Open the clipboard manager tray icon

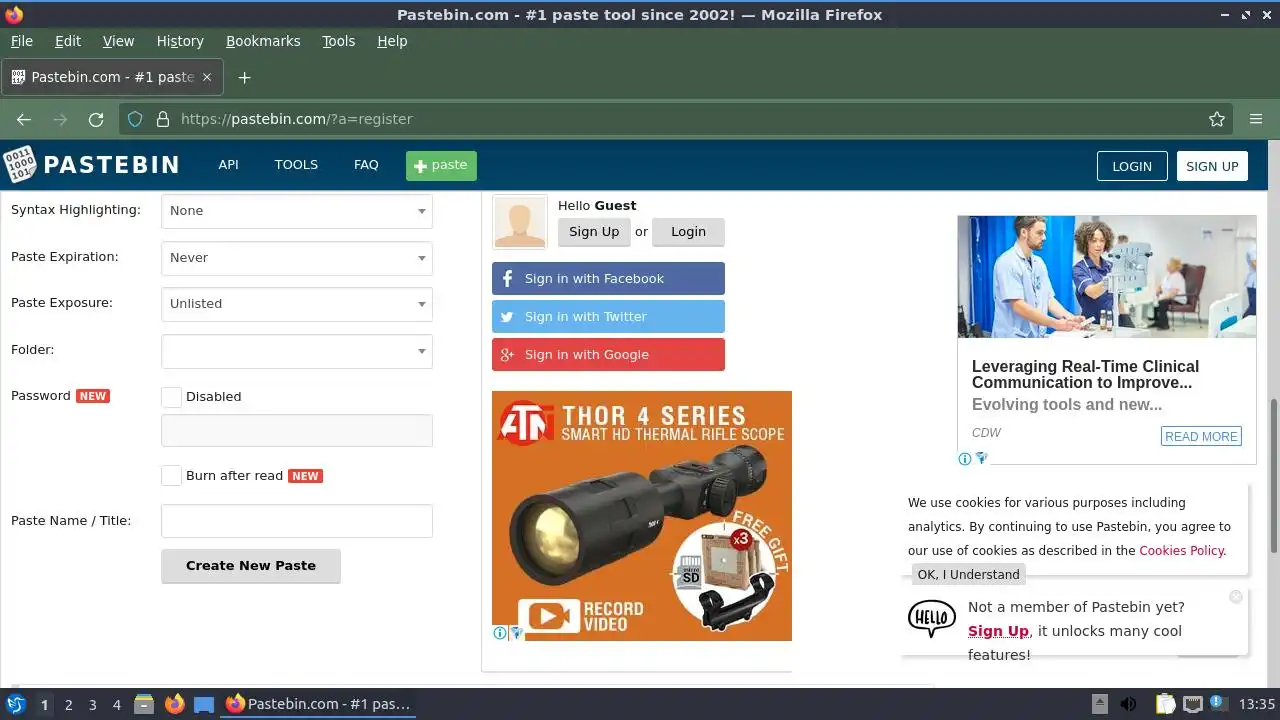click(1165, 704)
